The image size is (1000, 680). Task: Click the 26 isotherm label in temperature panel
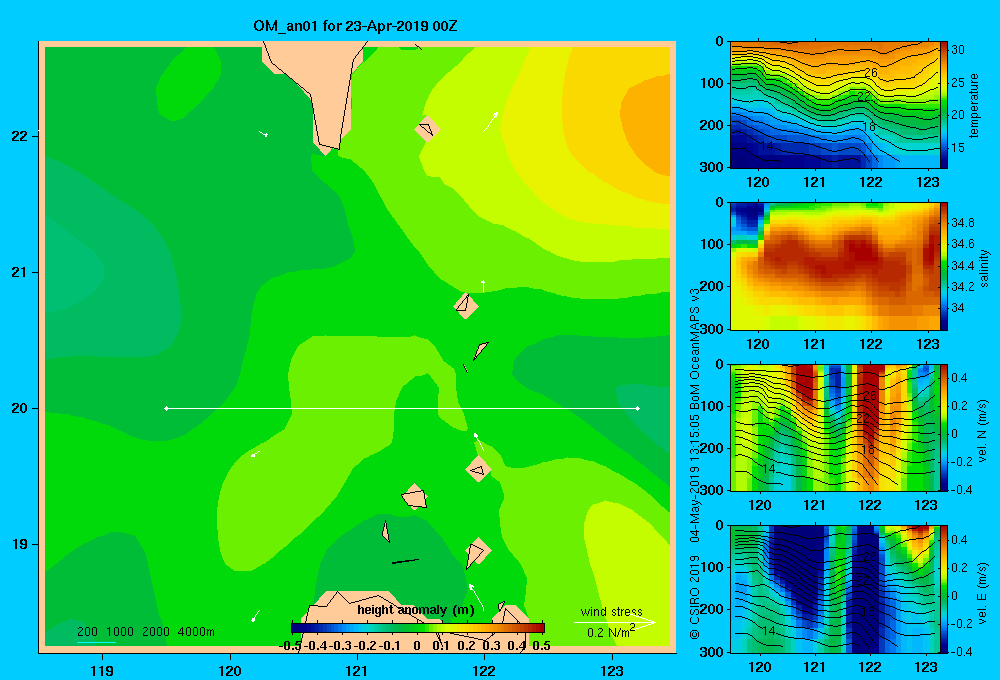coord(871,73)
